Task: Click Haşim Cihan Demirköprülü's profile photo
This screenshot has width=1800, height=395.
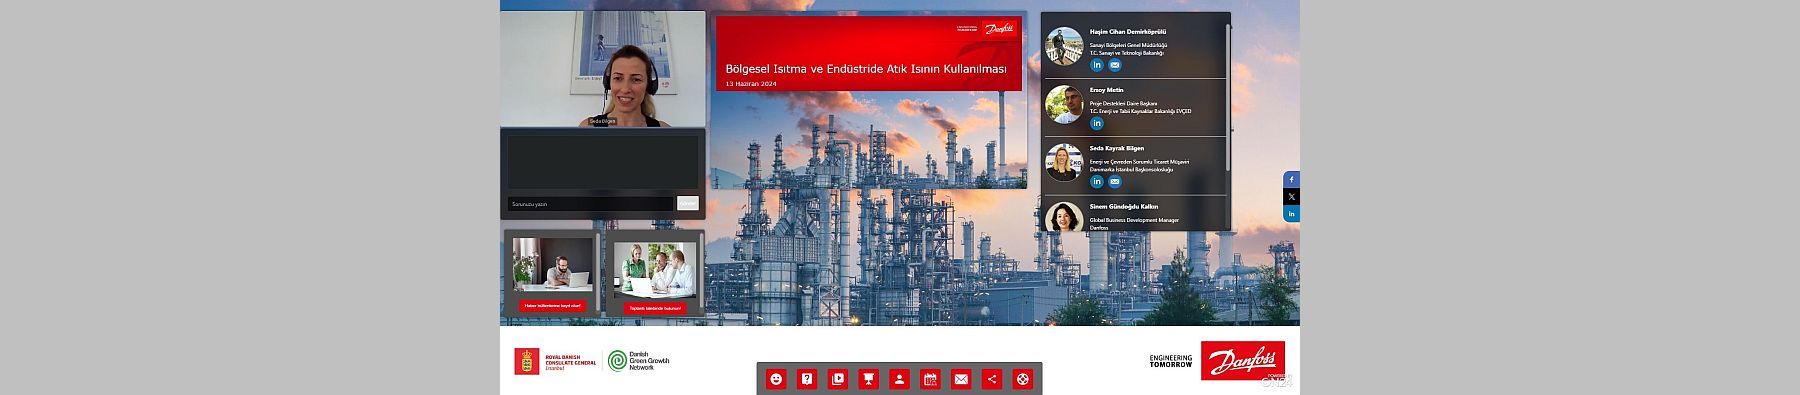Action: pos(1064,46)
